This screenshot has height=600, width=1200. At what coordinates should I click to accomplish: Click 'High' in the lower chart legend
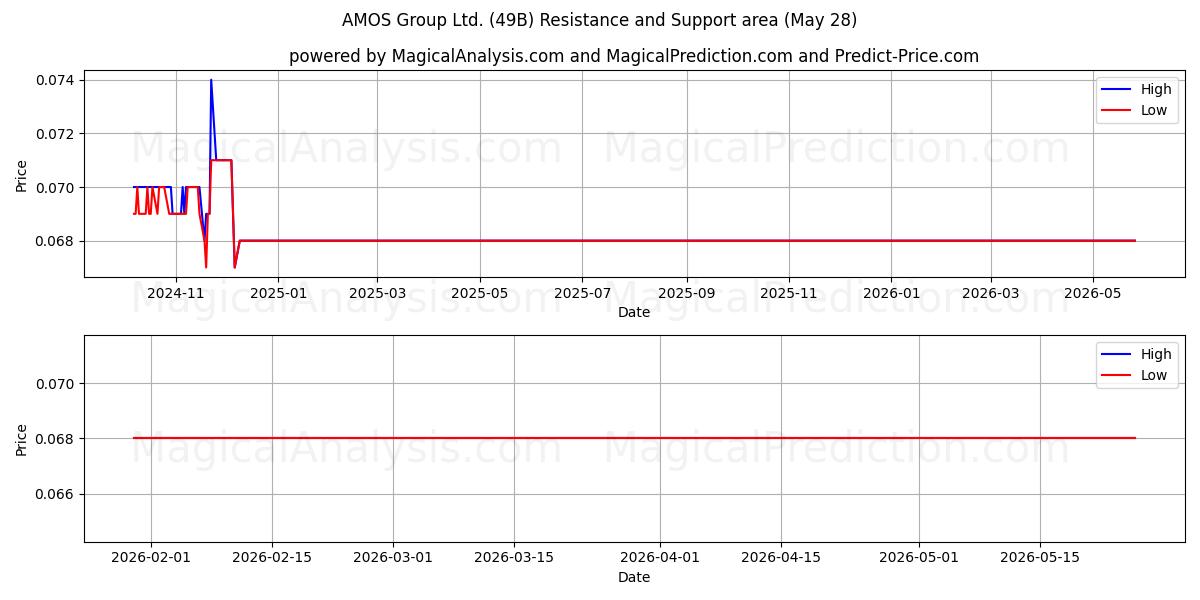pyautogui.click(x=1156, y=354)
